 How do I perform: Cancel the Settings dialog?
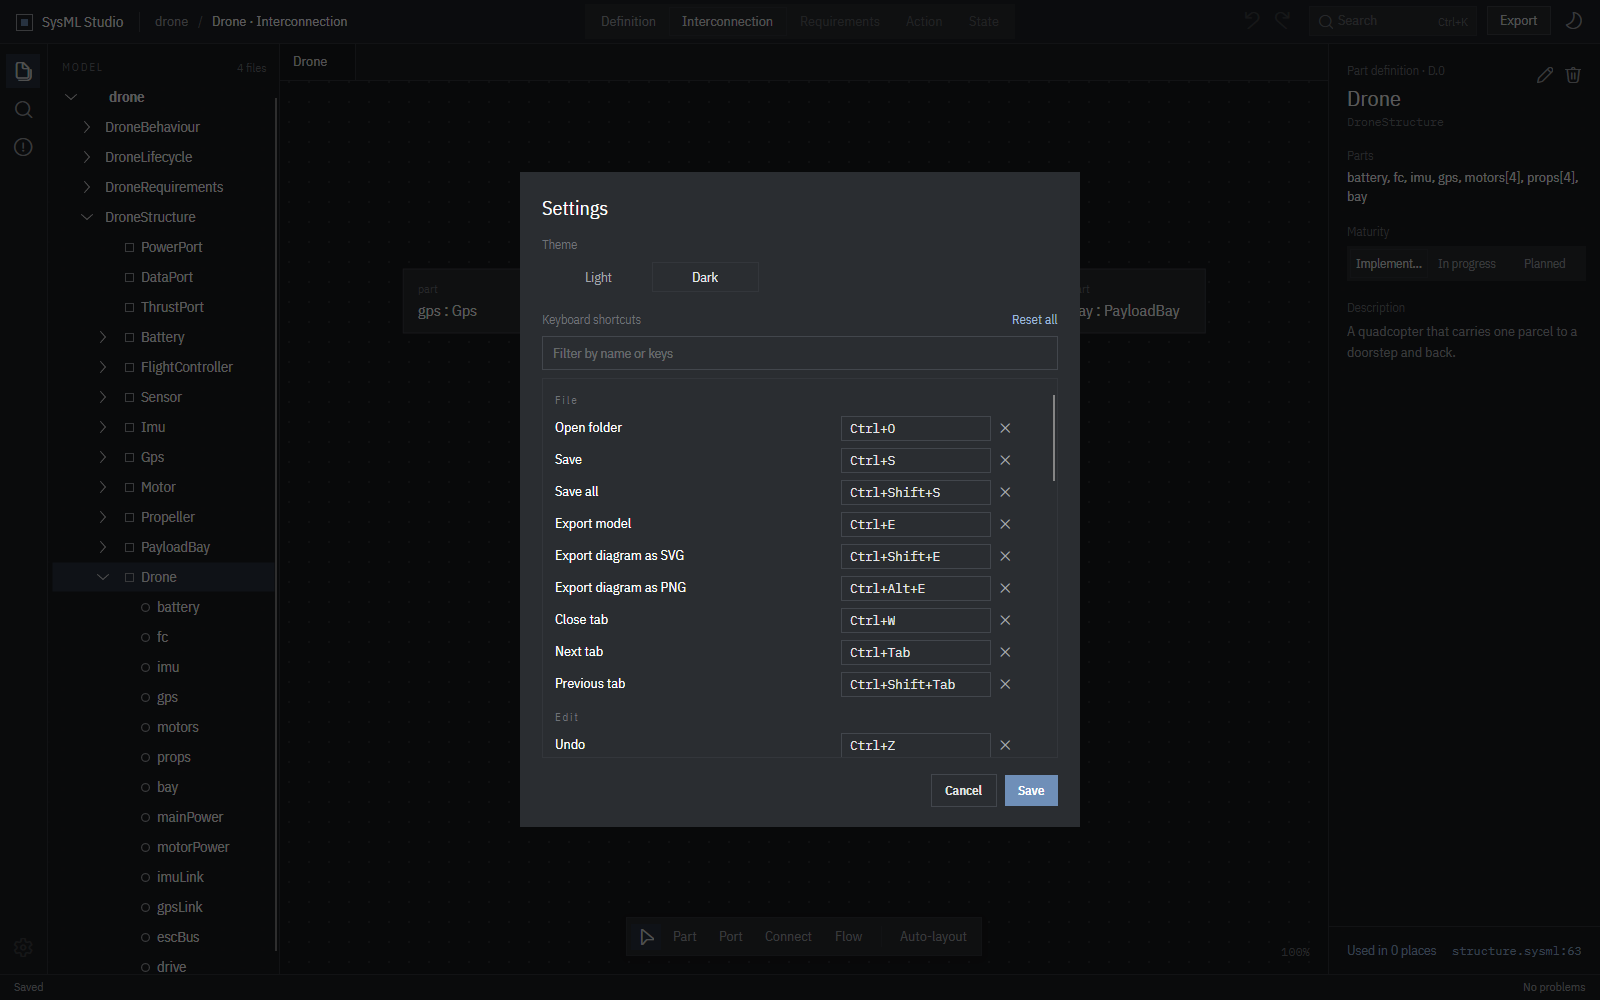963,790
